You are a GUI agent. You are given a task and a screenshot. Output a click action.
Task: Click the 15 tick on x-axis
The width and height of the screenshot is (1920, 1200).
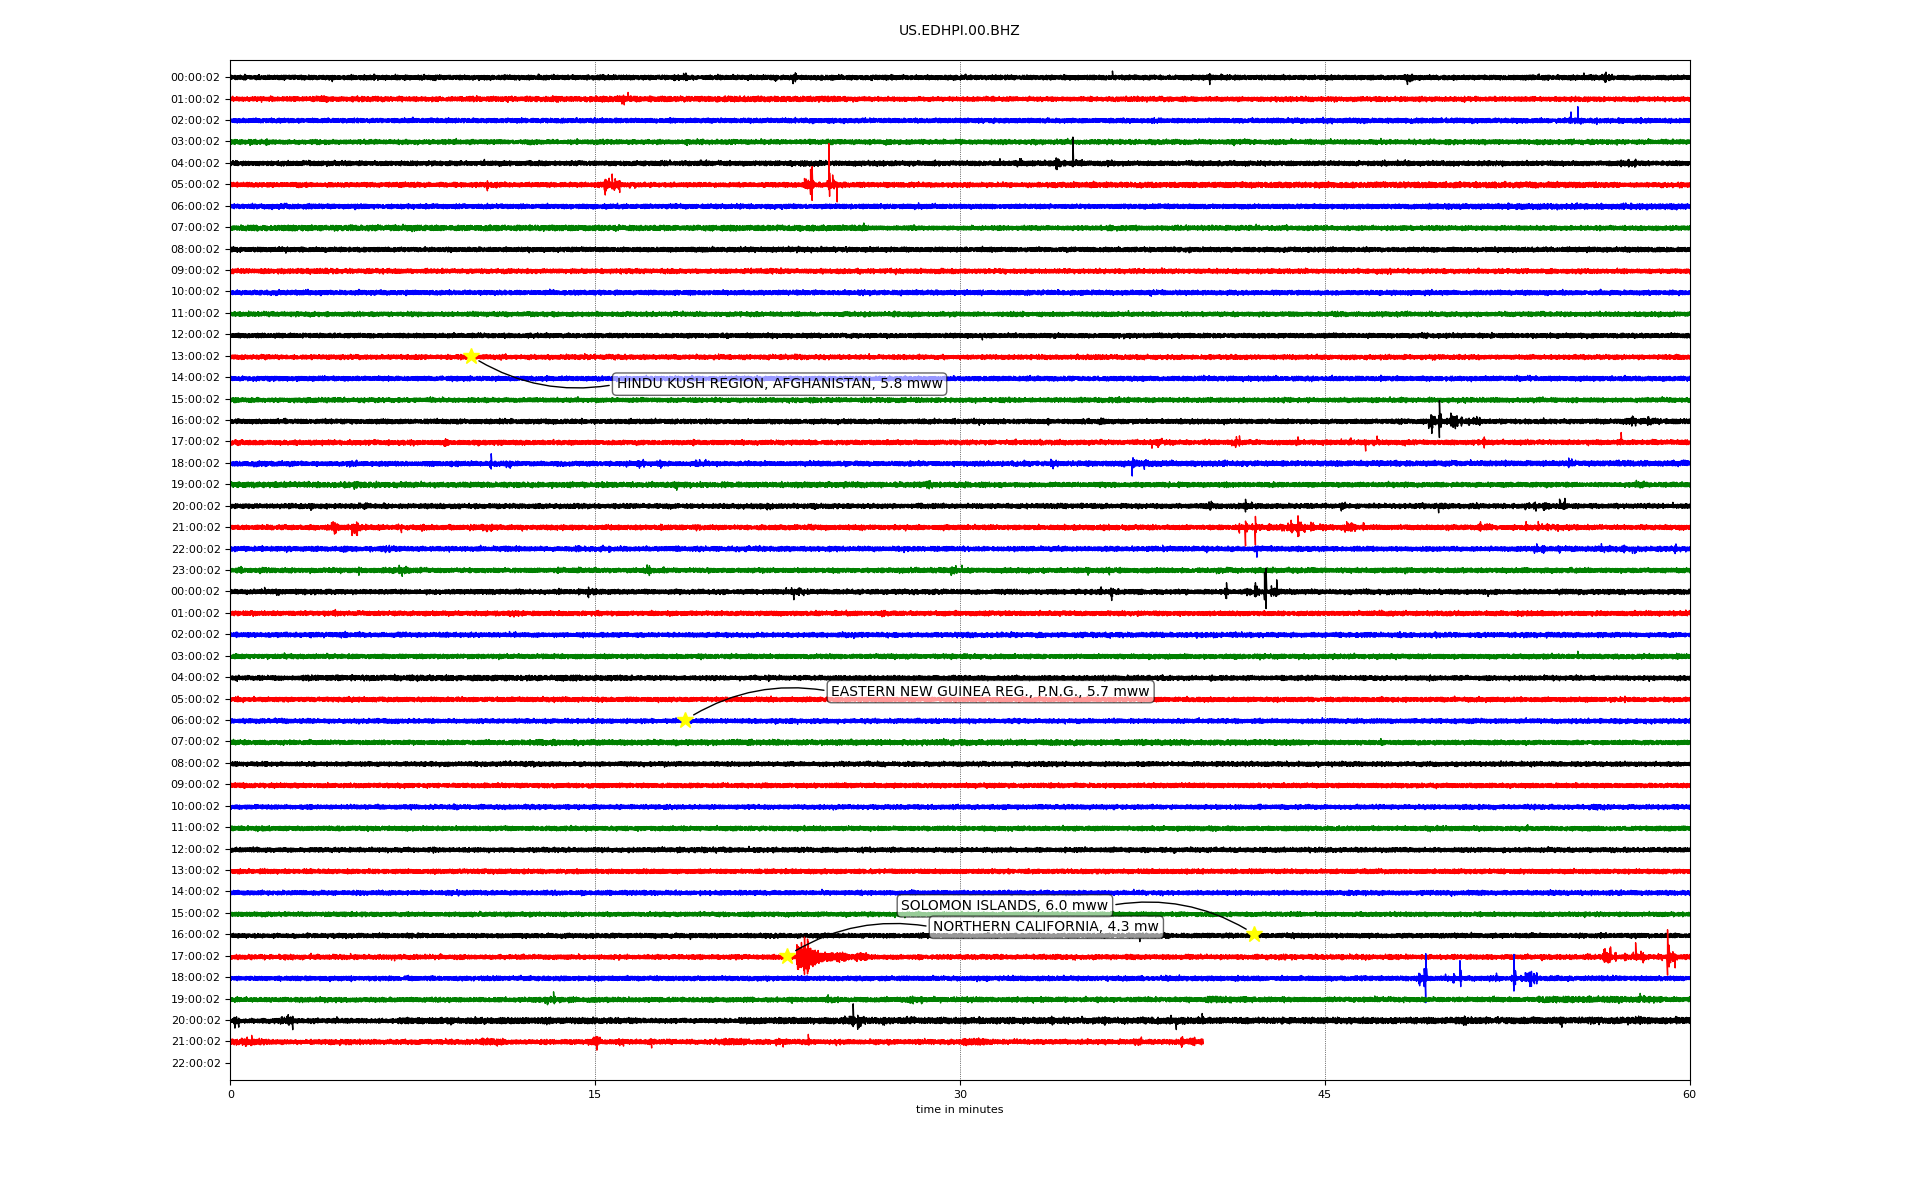pyautogui.click(x=595, y=1094)
